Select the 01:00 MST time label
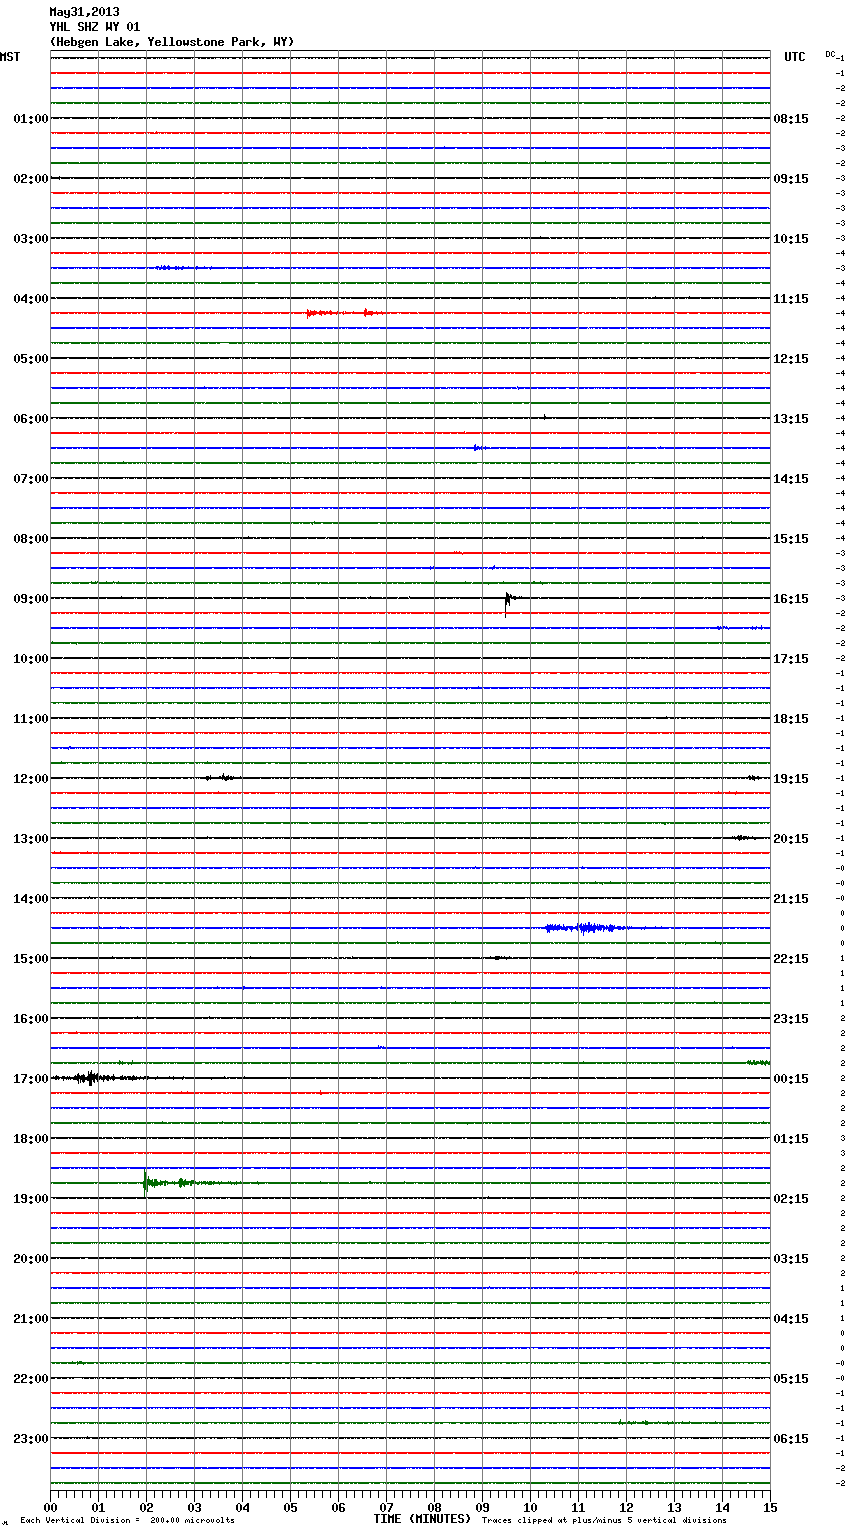850x1534 pixels. tap(31, 119)
